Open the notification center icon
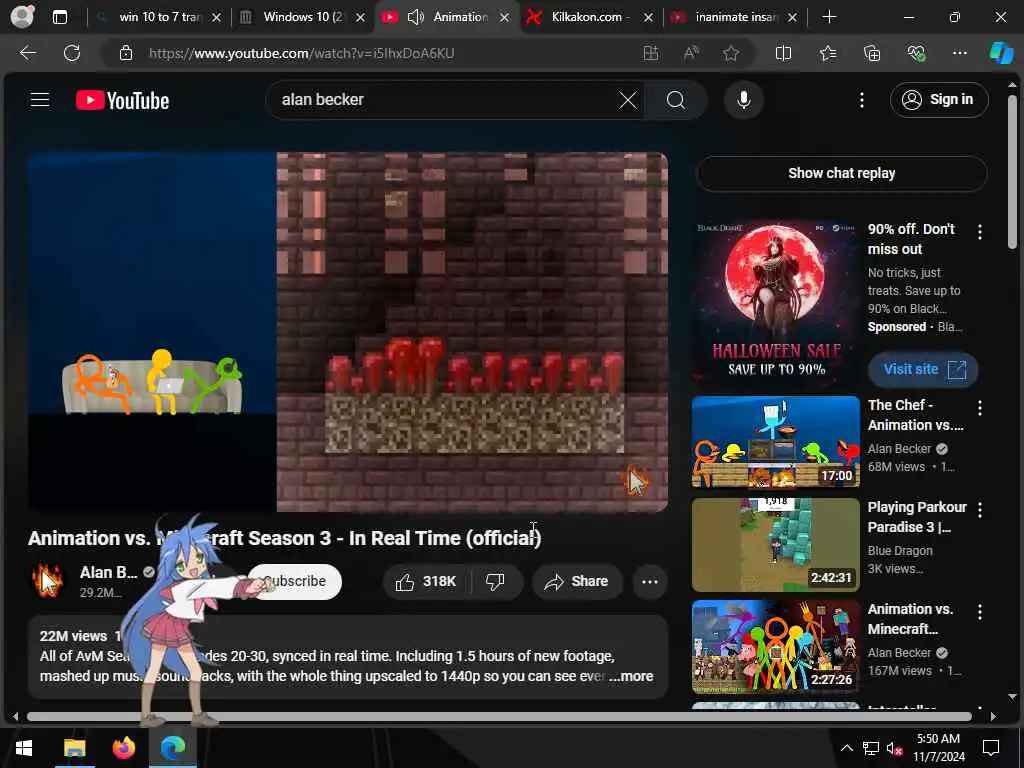The image size is (1024, 768). (x=991, y=748)
